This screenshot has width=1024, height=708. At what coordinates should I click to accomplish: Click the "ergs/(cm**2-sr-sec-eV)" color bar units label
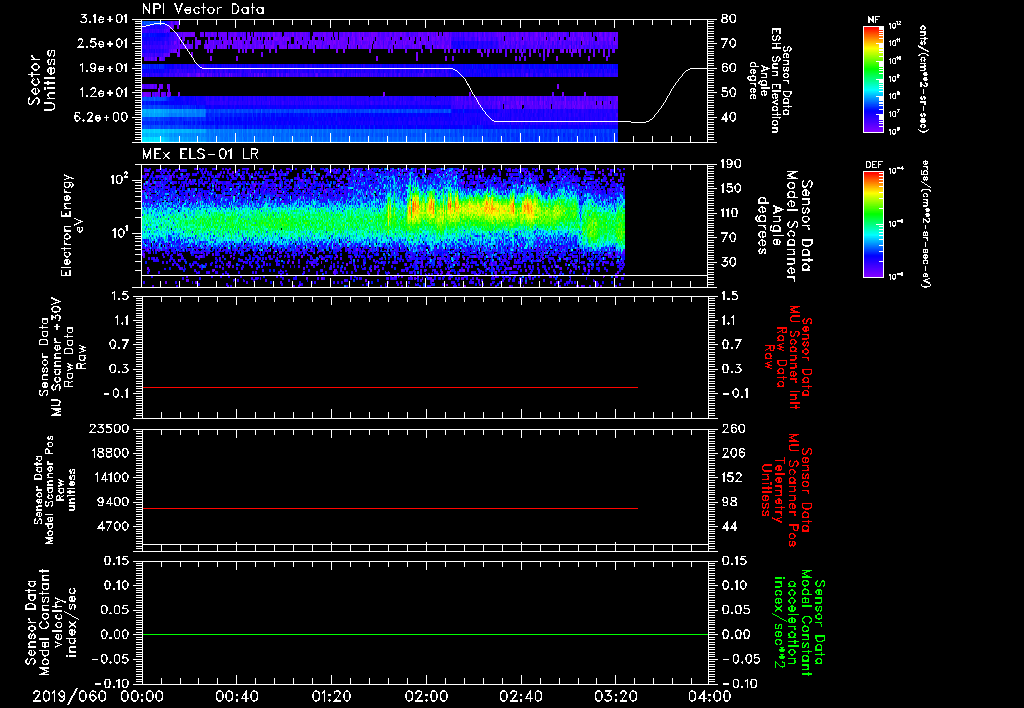927,224
